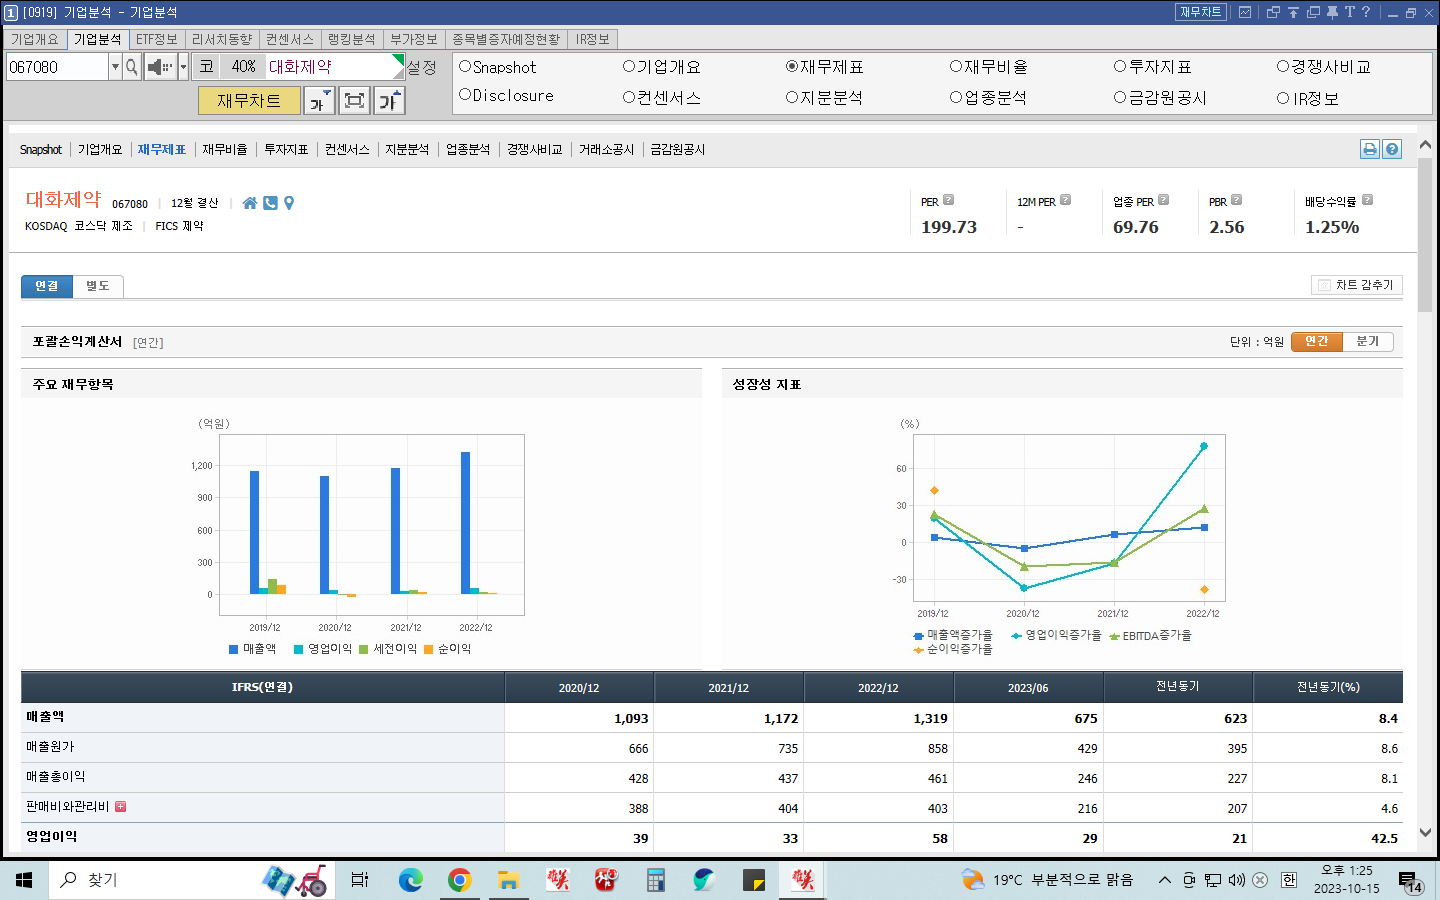The image size is (1440, 900).
Task: Decrease font size with small 가 button
Action: click(319, 100)
